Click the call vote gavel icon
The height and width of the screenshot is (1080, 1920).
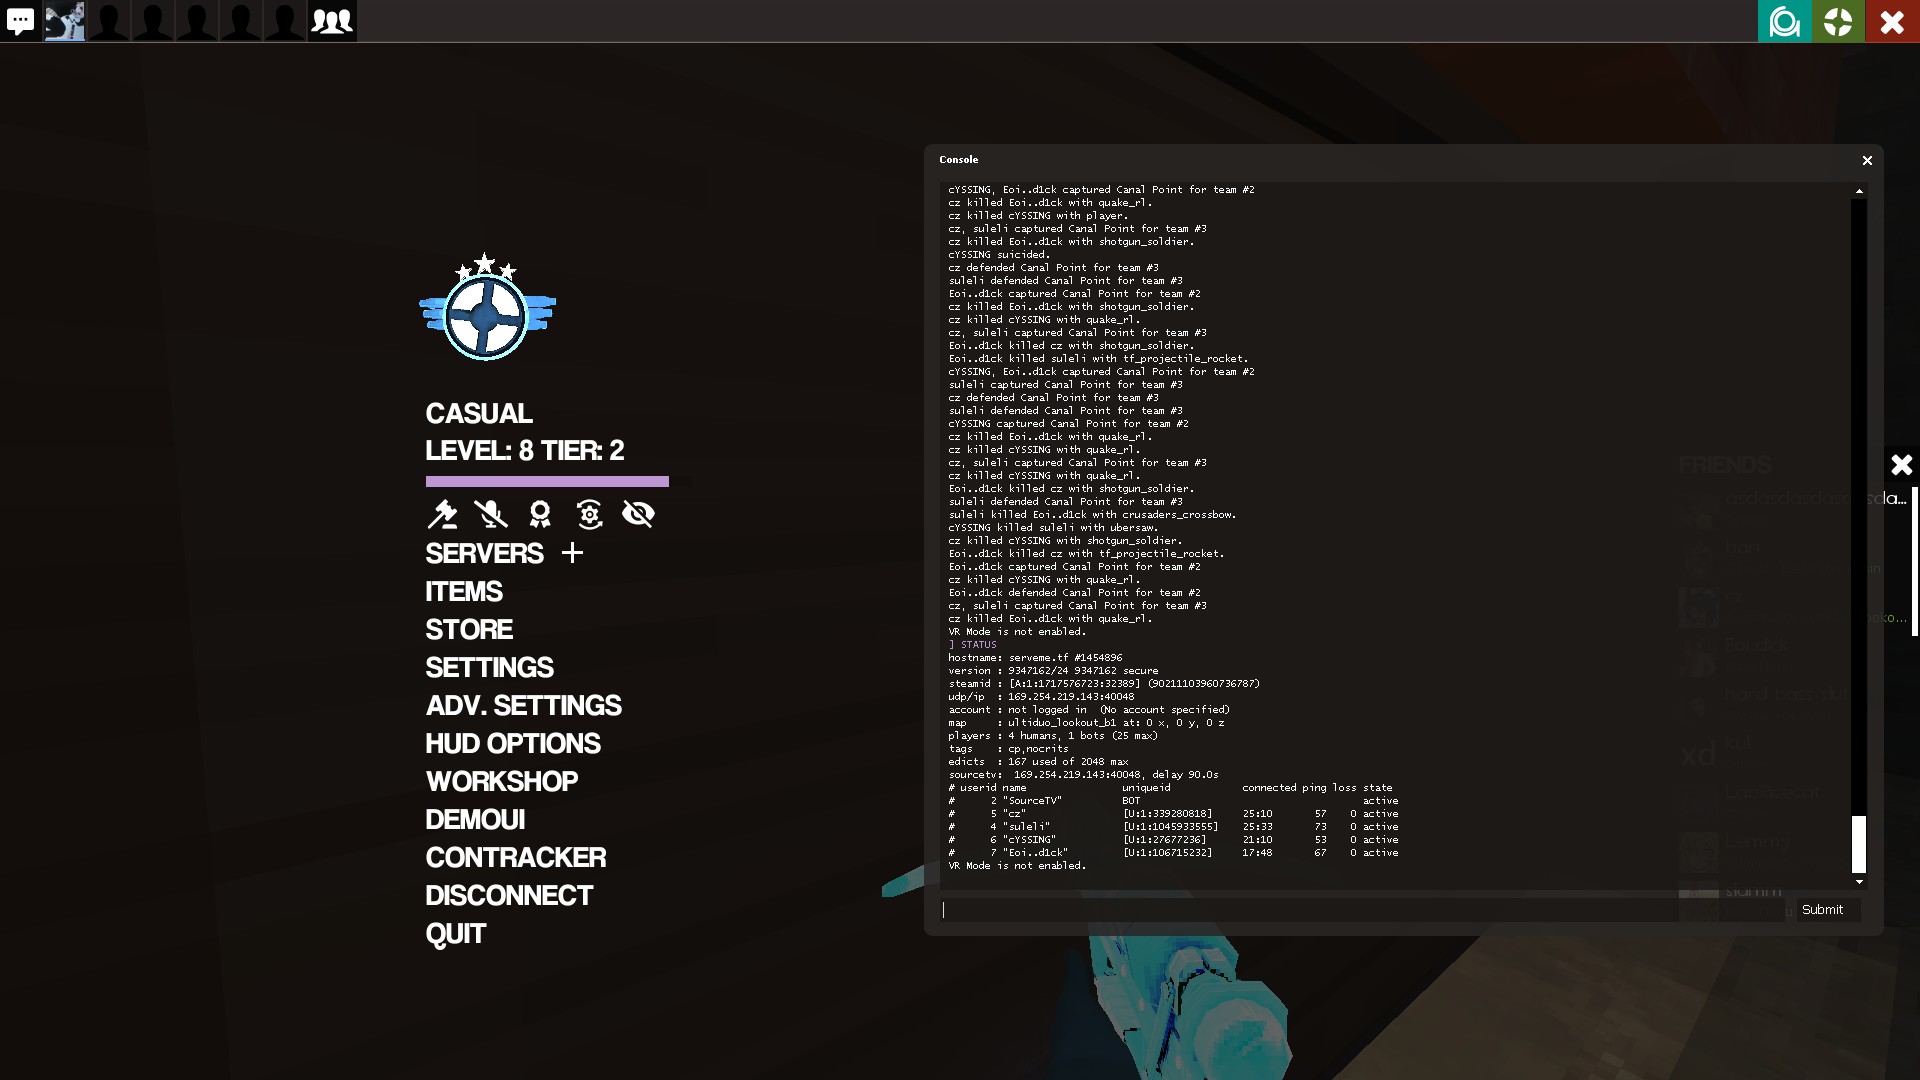coord(442,514)
